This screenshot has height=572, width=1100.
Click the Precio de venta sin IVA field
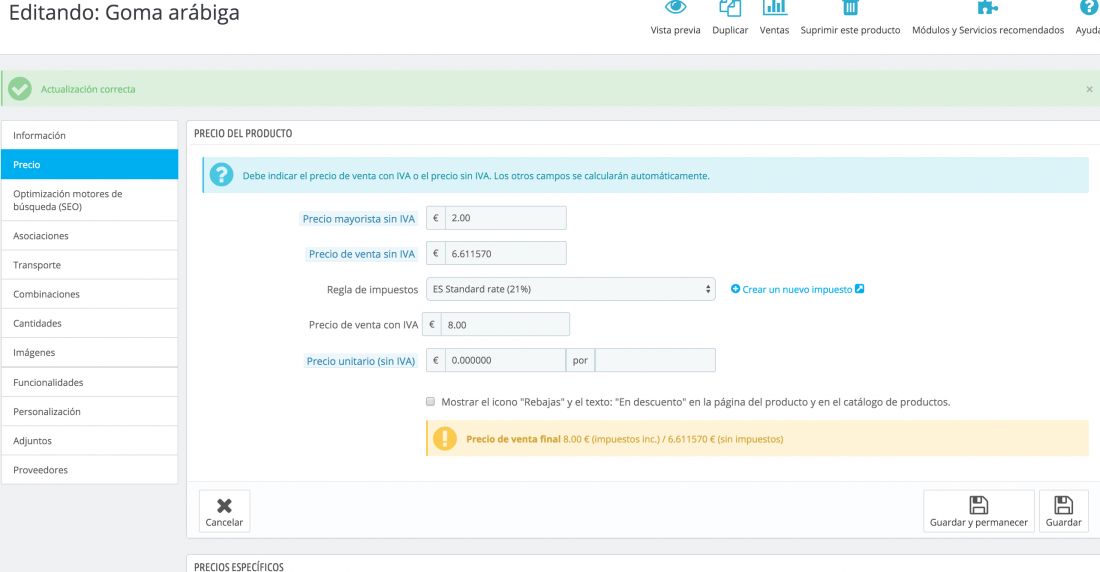coord(505,253)
